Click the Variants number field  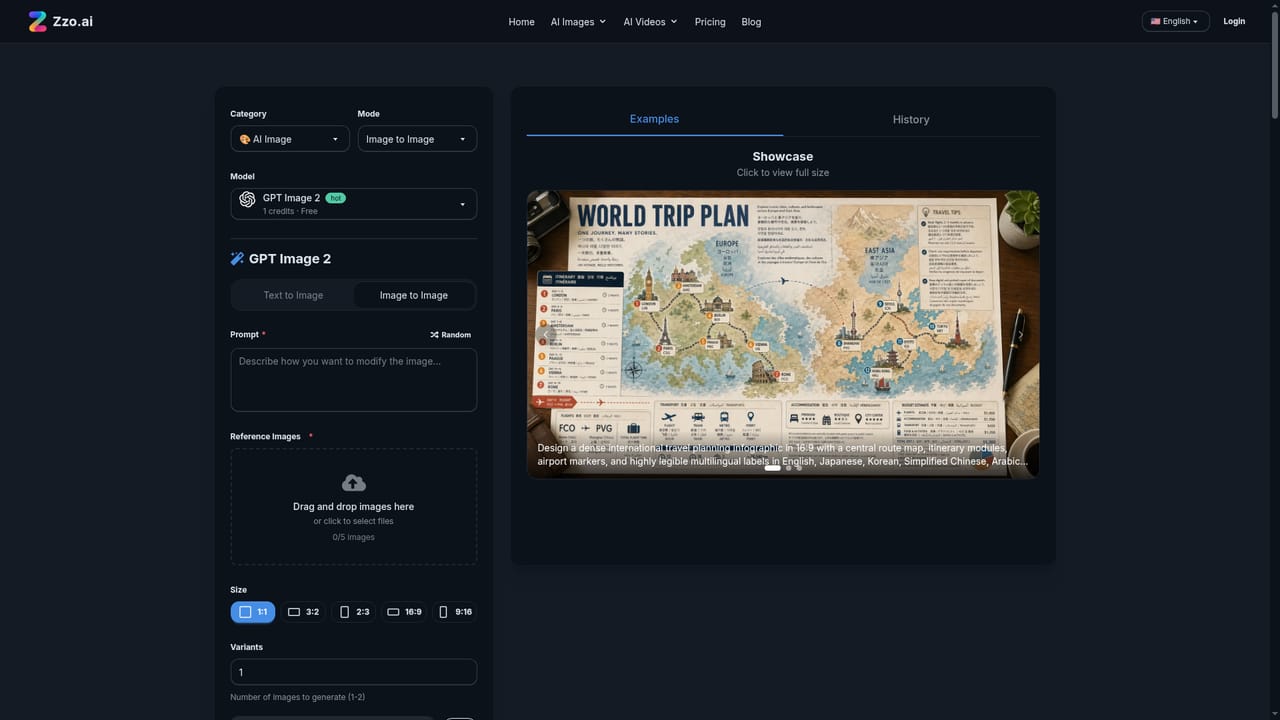point(353,672)
